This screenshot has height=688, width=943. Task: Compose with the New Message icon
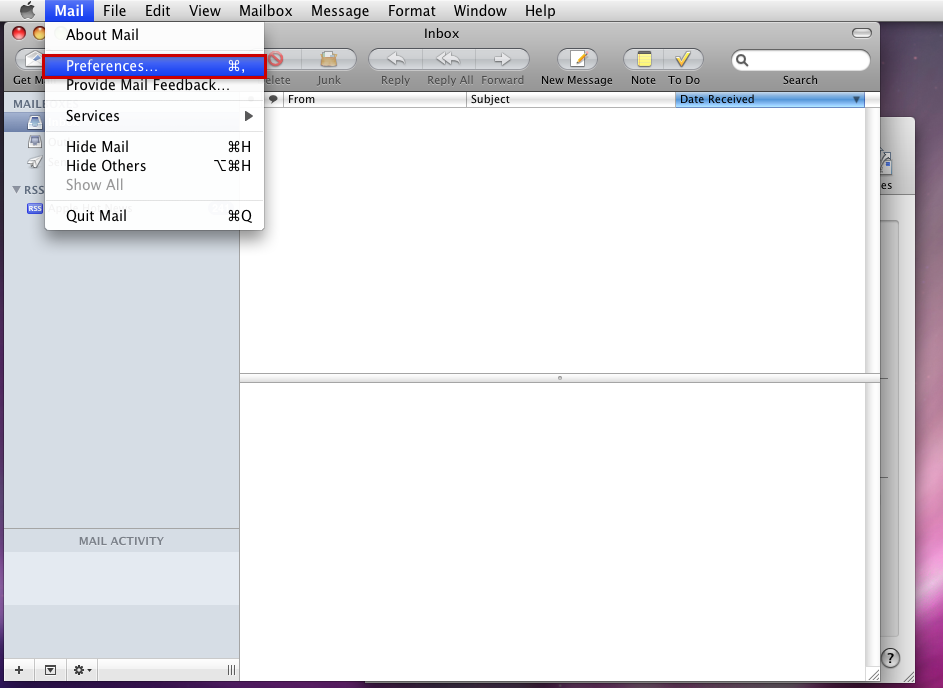click(x=577, y=59)
